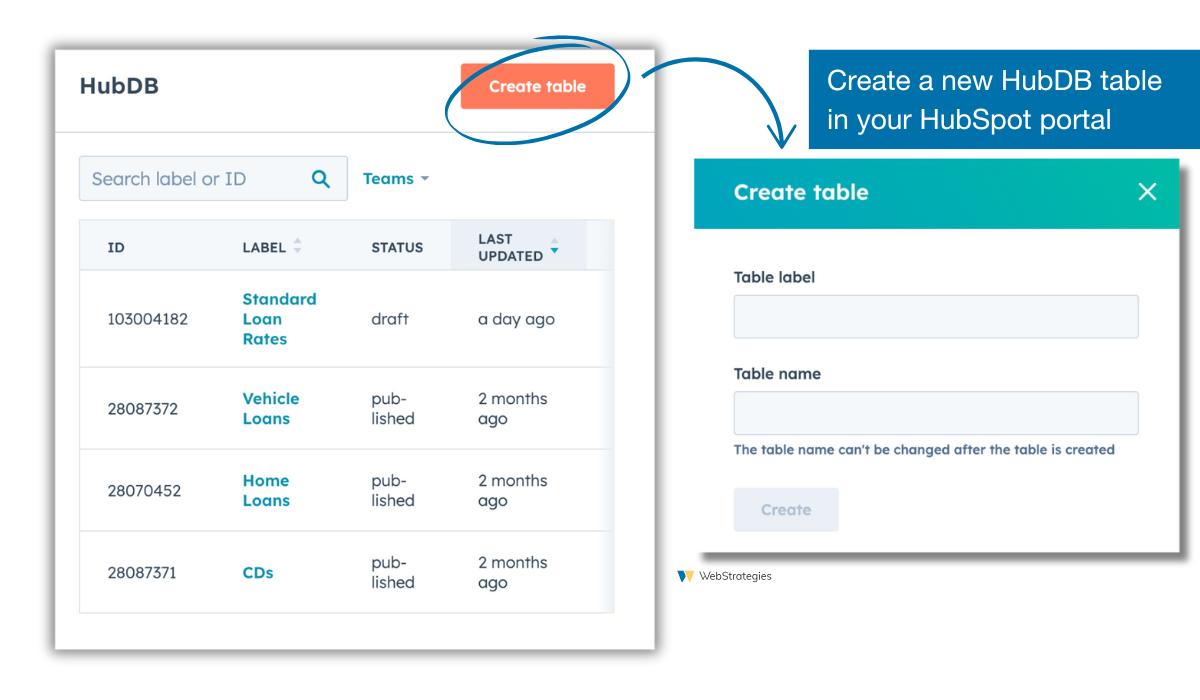Click the 'a day ago' cell
The width and height of the screenshot is (1200, 700).
pyautogui.click(x=516, y=319)
